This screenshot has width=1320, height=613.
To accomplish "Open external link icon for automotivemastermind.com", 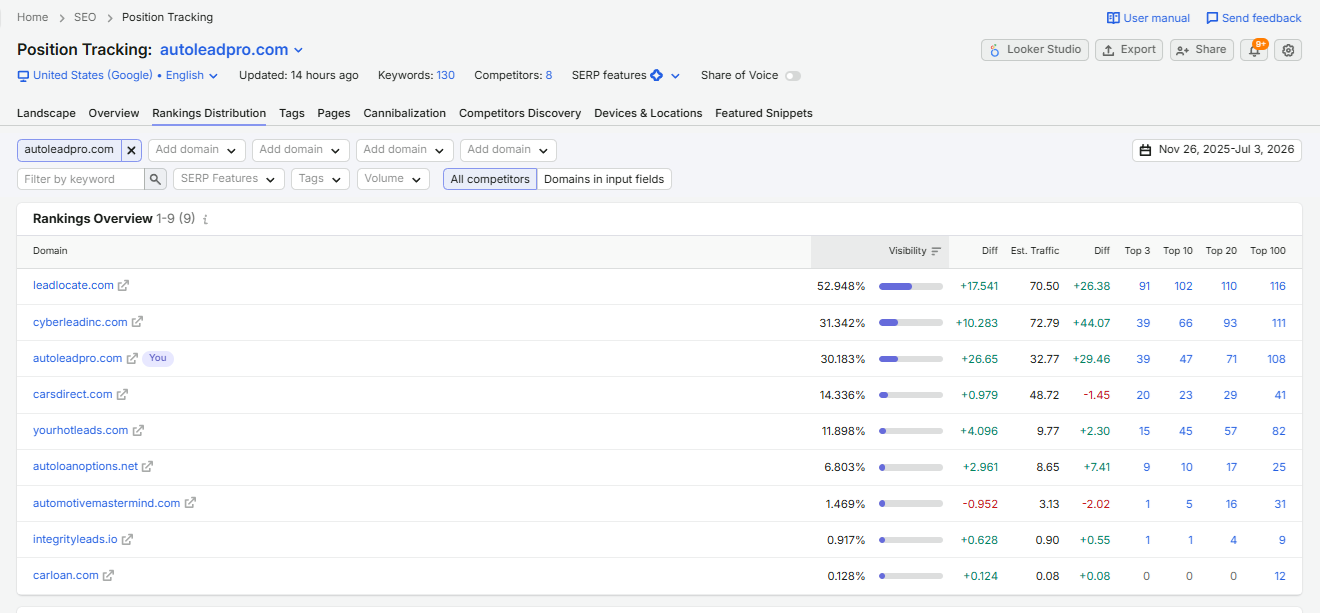I will pyautogui.click(x=191, y=503).
